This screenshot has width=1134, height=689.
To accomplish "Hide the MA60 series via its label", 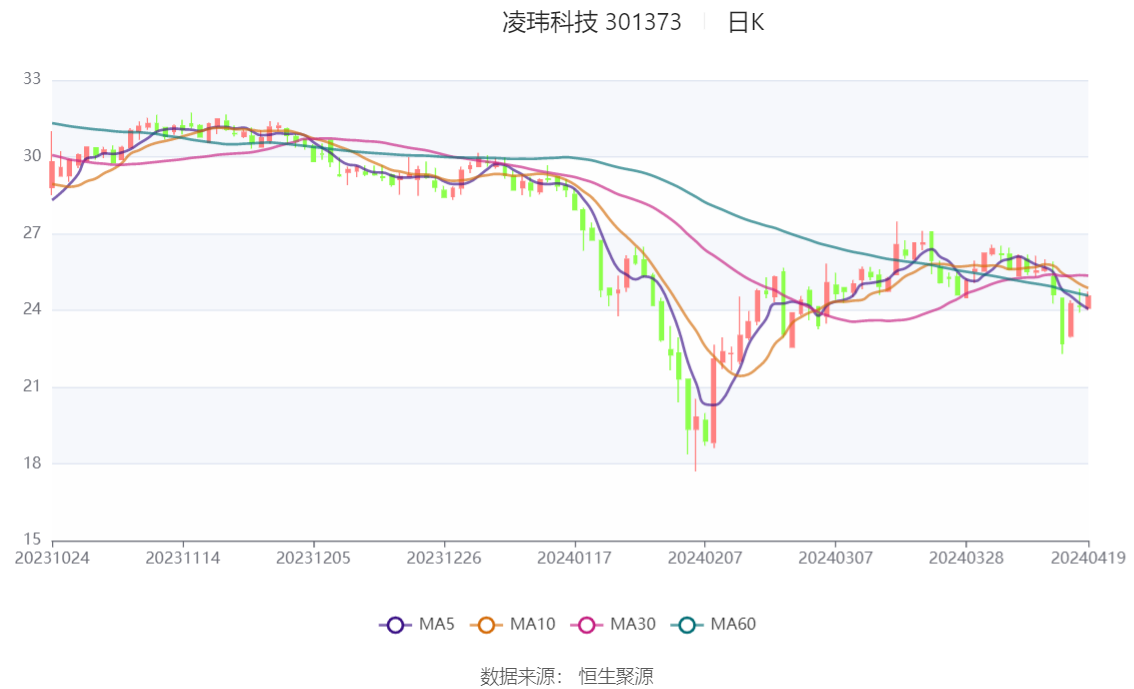I will tap(733, 624).
